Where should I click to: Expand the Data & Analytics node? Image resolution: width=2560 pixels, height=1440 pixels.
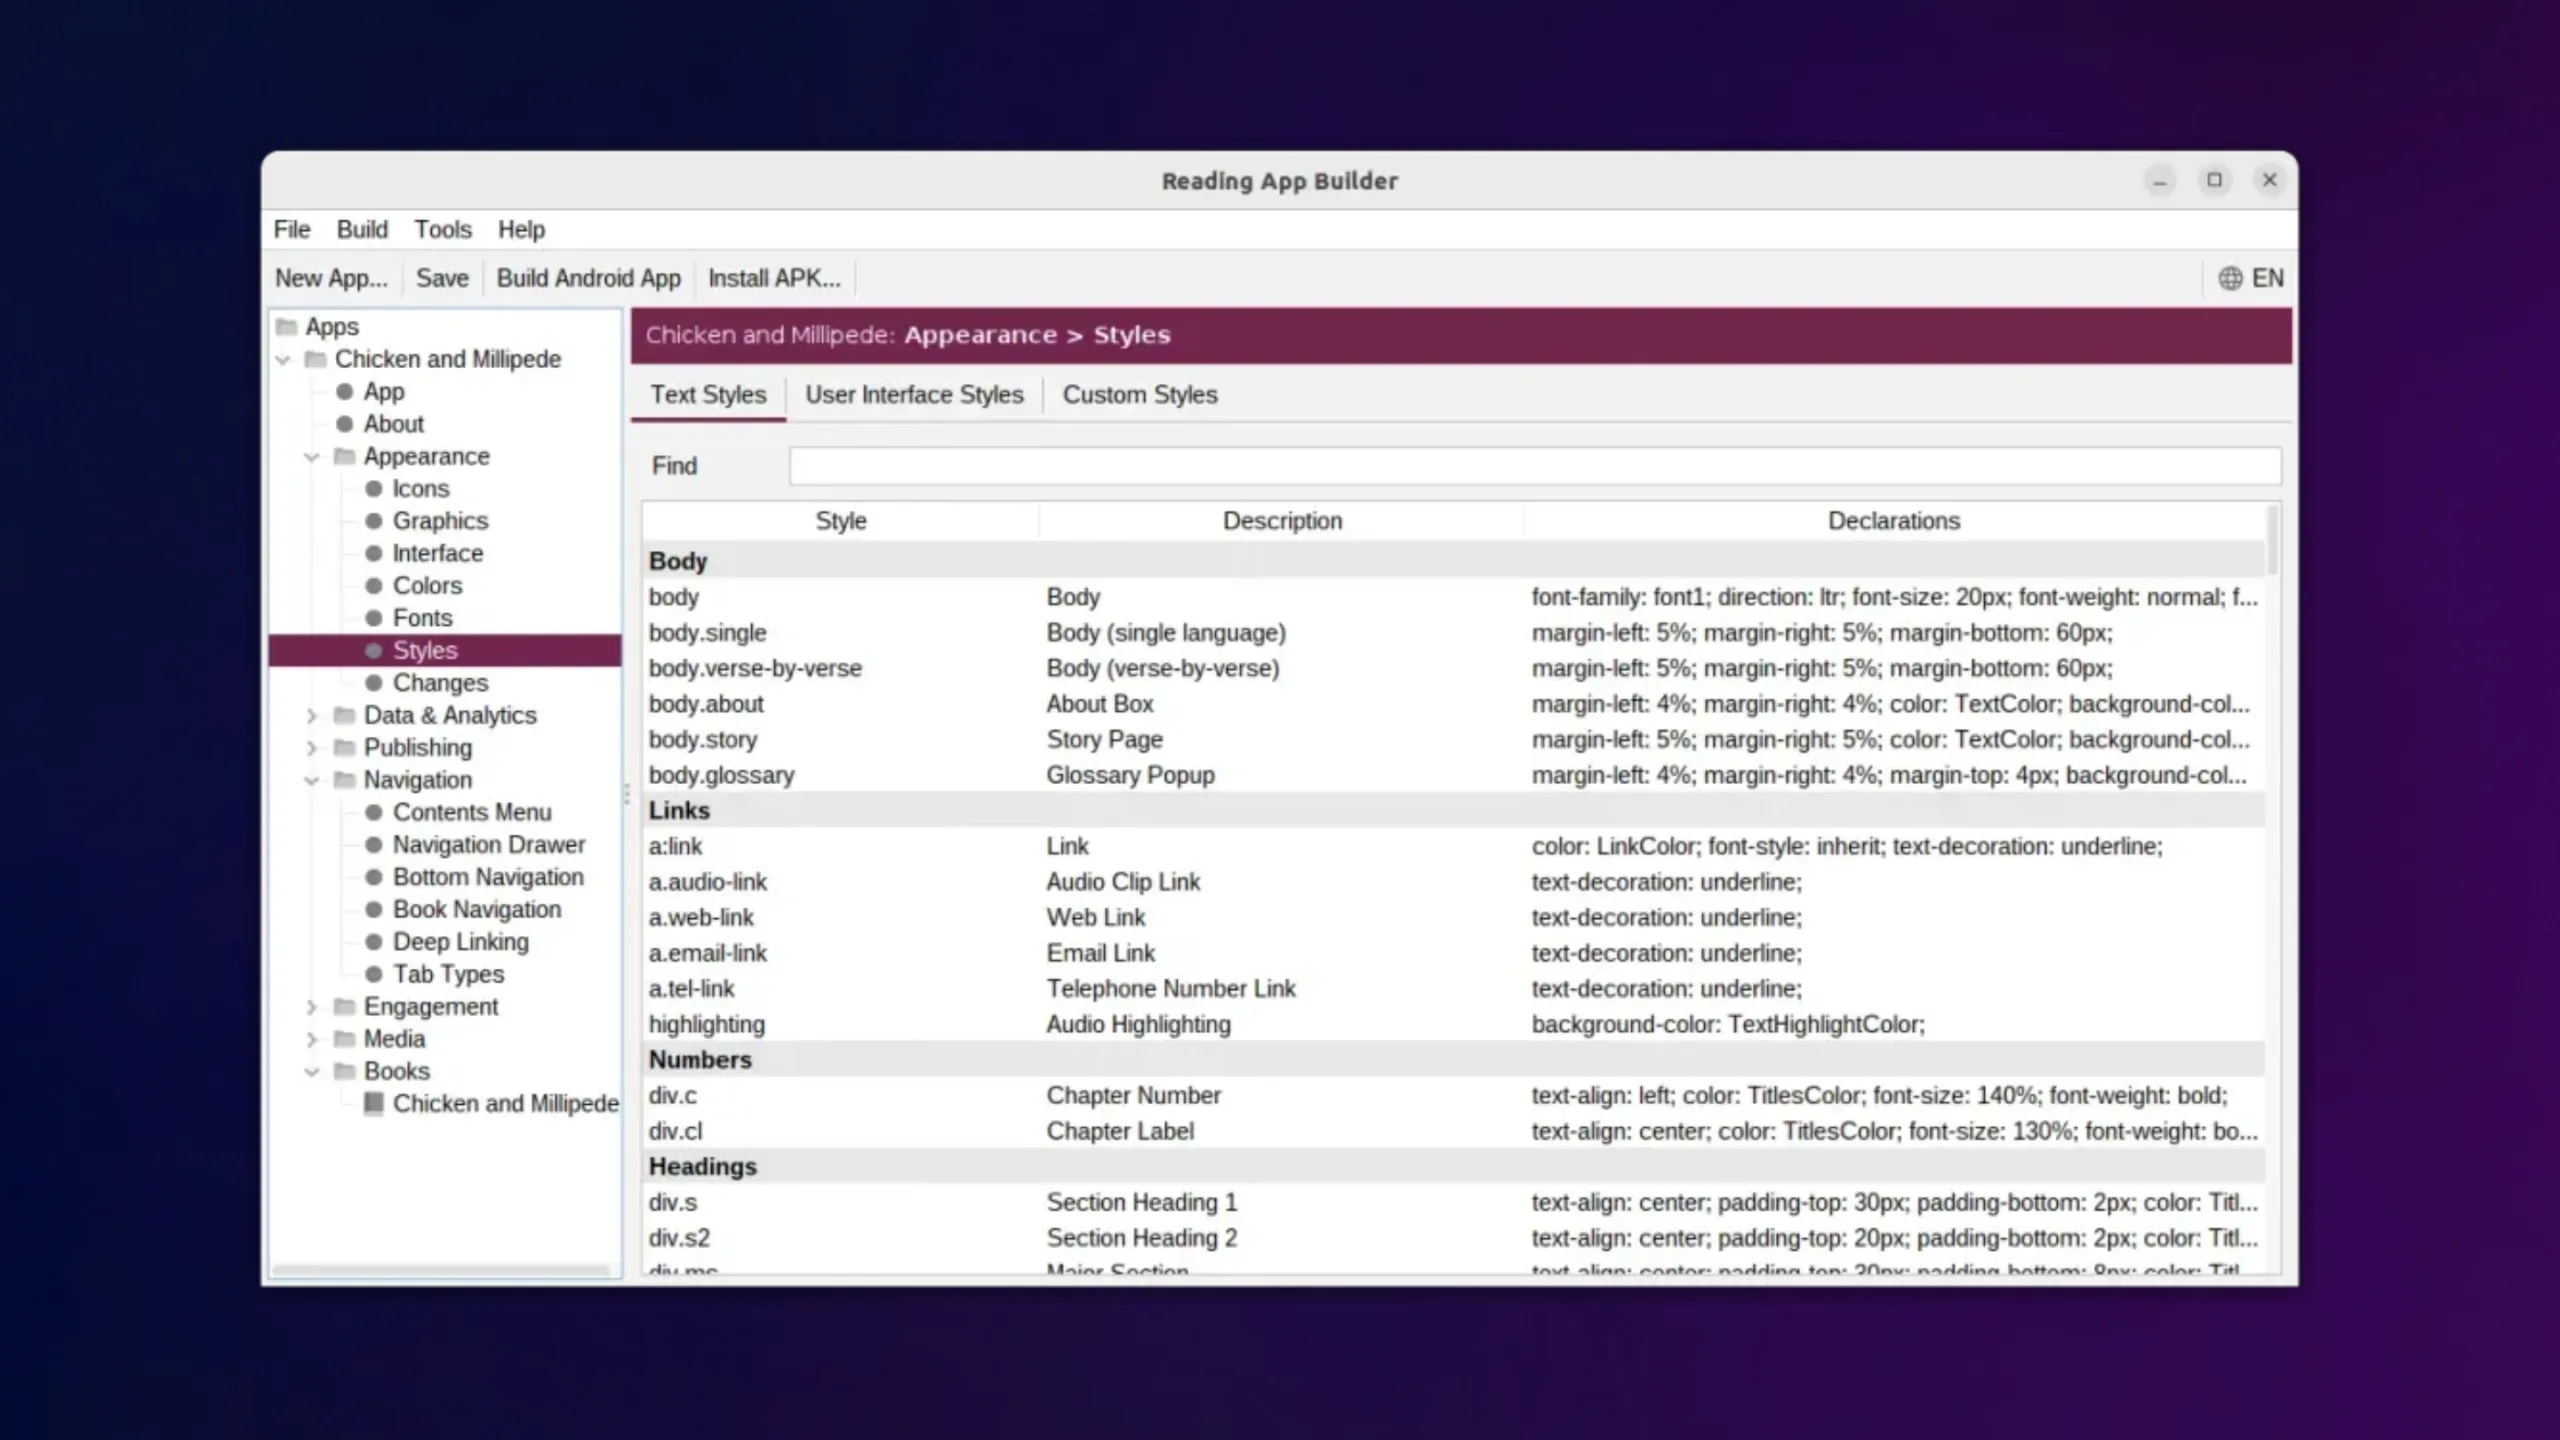pos(312,716)
